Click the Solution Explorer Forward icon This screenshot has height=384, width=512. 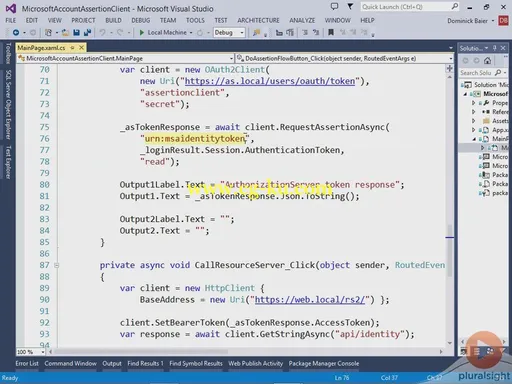476,61
